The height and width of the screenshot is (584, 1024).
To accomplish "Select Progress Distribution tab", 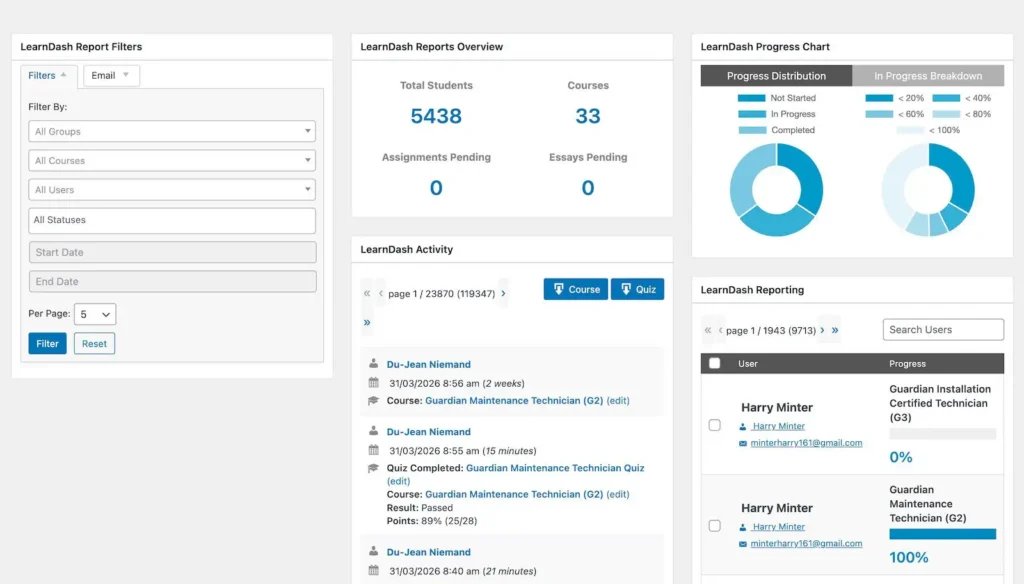I will click(x=776, y=76).
